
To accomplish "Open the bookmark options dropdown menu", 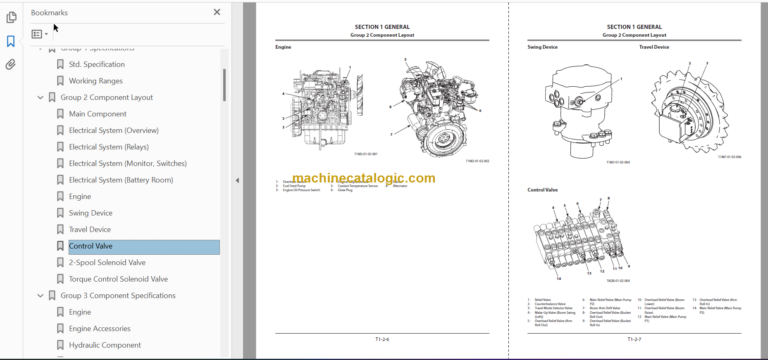I will coord(40,34).
